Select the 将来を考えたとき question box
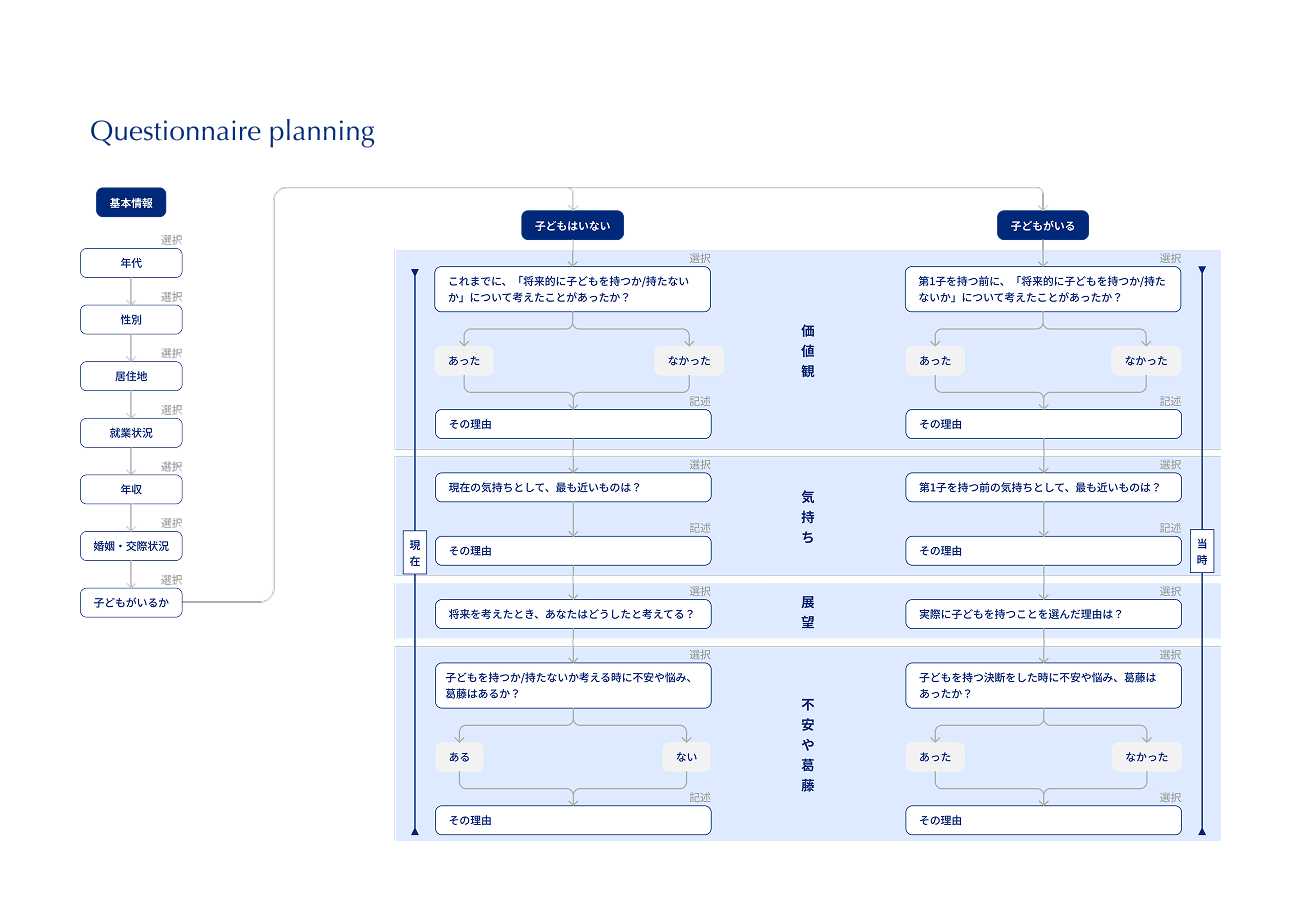1300x919 pixels. (572, 614)
